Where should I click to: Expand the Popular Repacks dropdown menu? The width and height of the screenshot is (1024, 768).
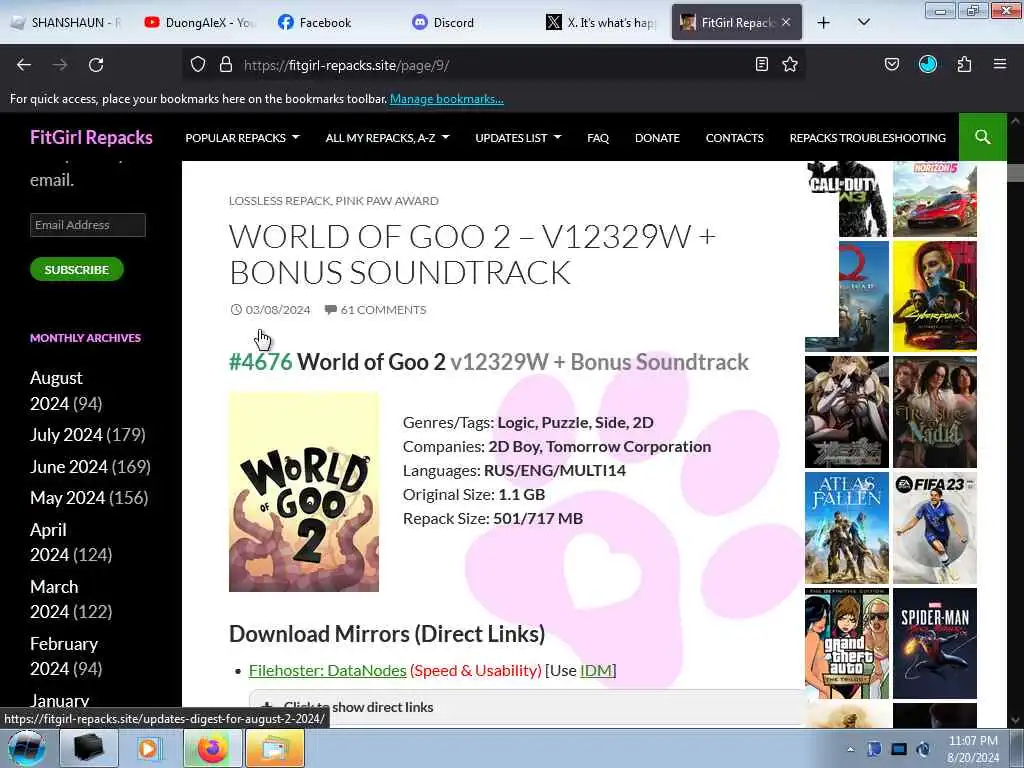click(x=242, y=138)
